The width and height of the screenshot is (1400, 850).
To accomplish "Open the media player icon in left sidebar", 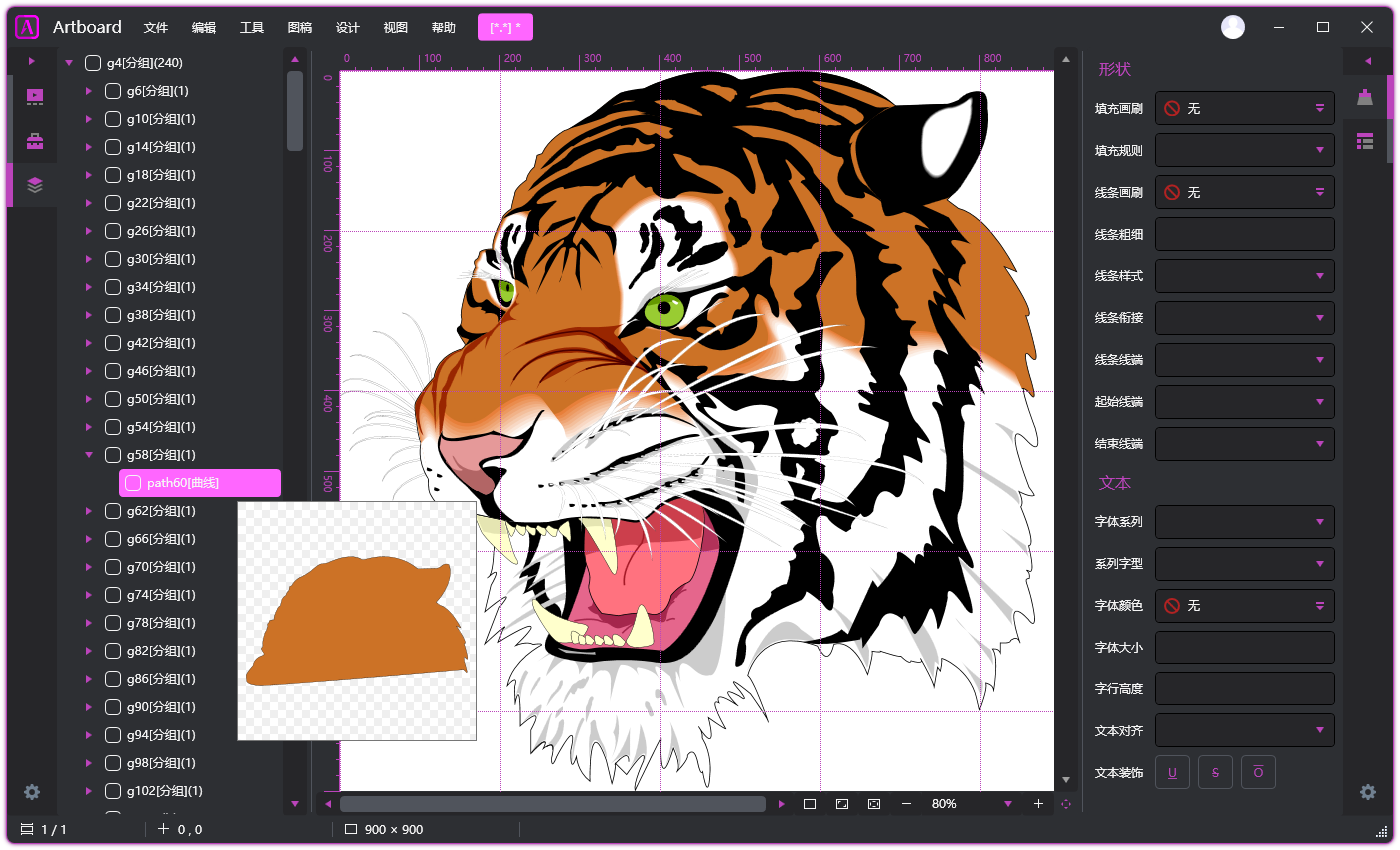I will pos(35,97).
